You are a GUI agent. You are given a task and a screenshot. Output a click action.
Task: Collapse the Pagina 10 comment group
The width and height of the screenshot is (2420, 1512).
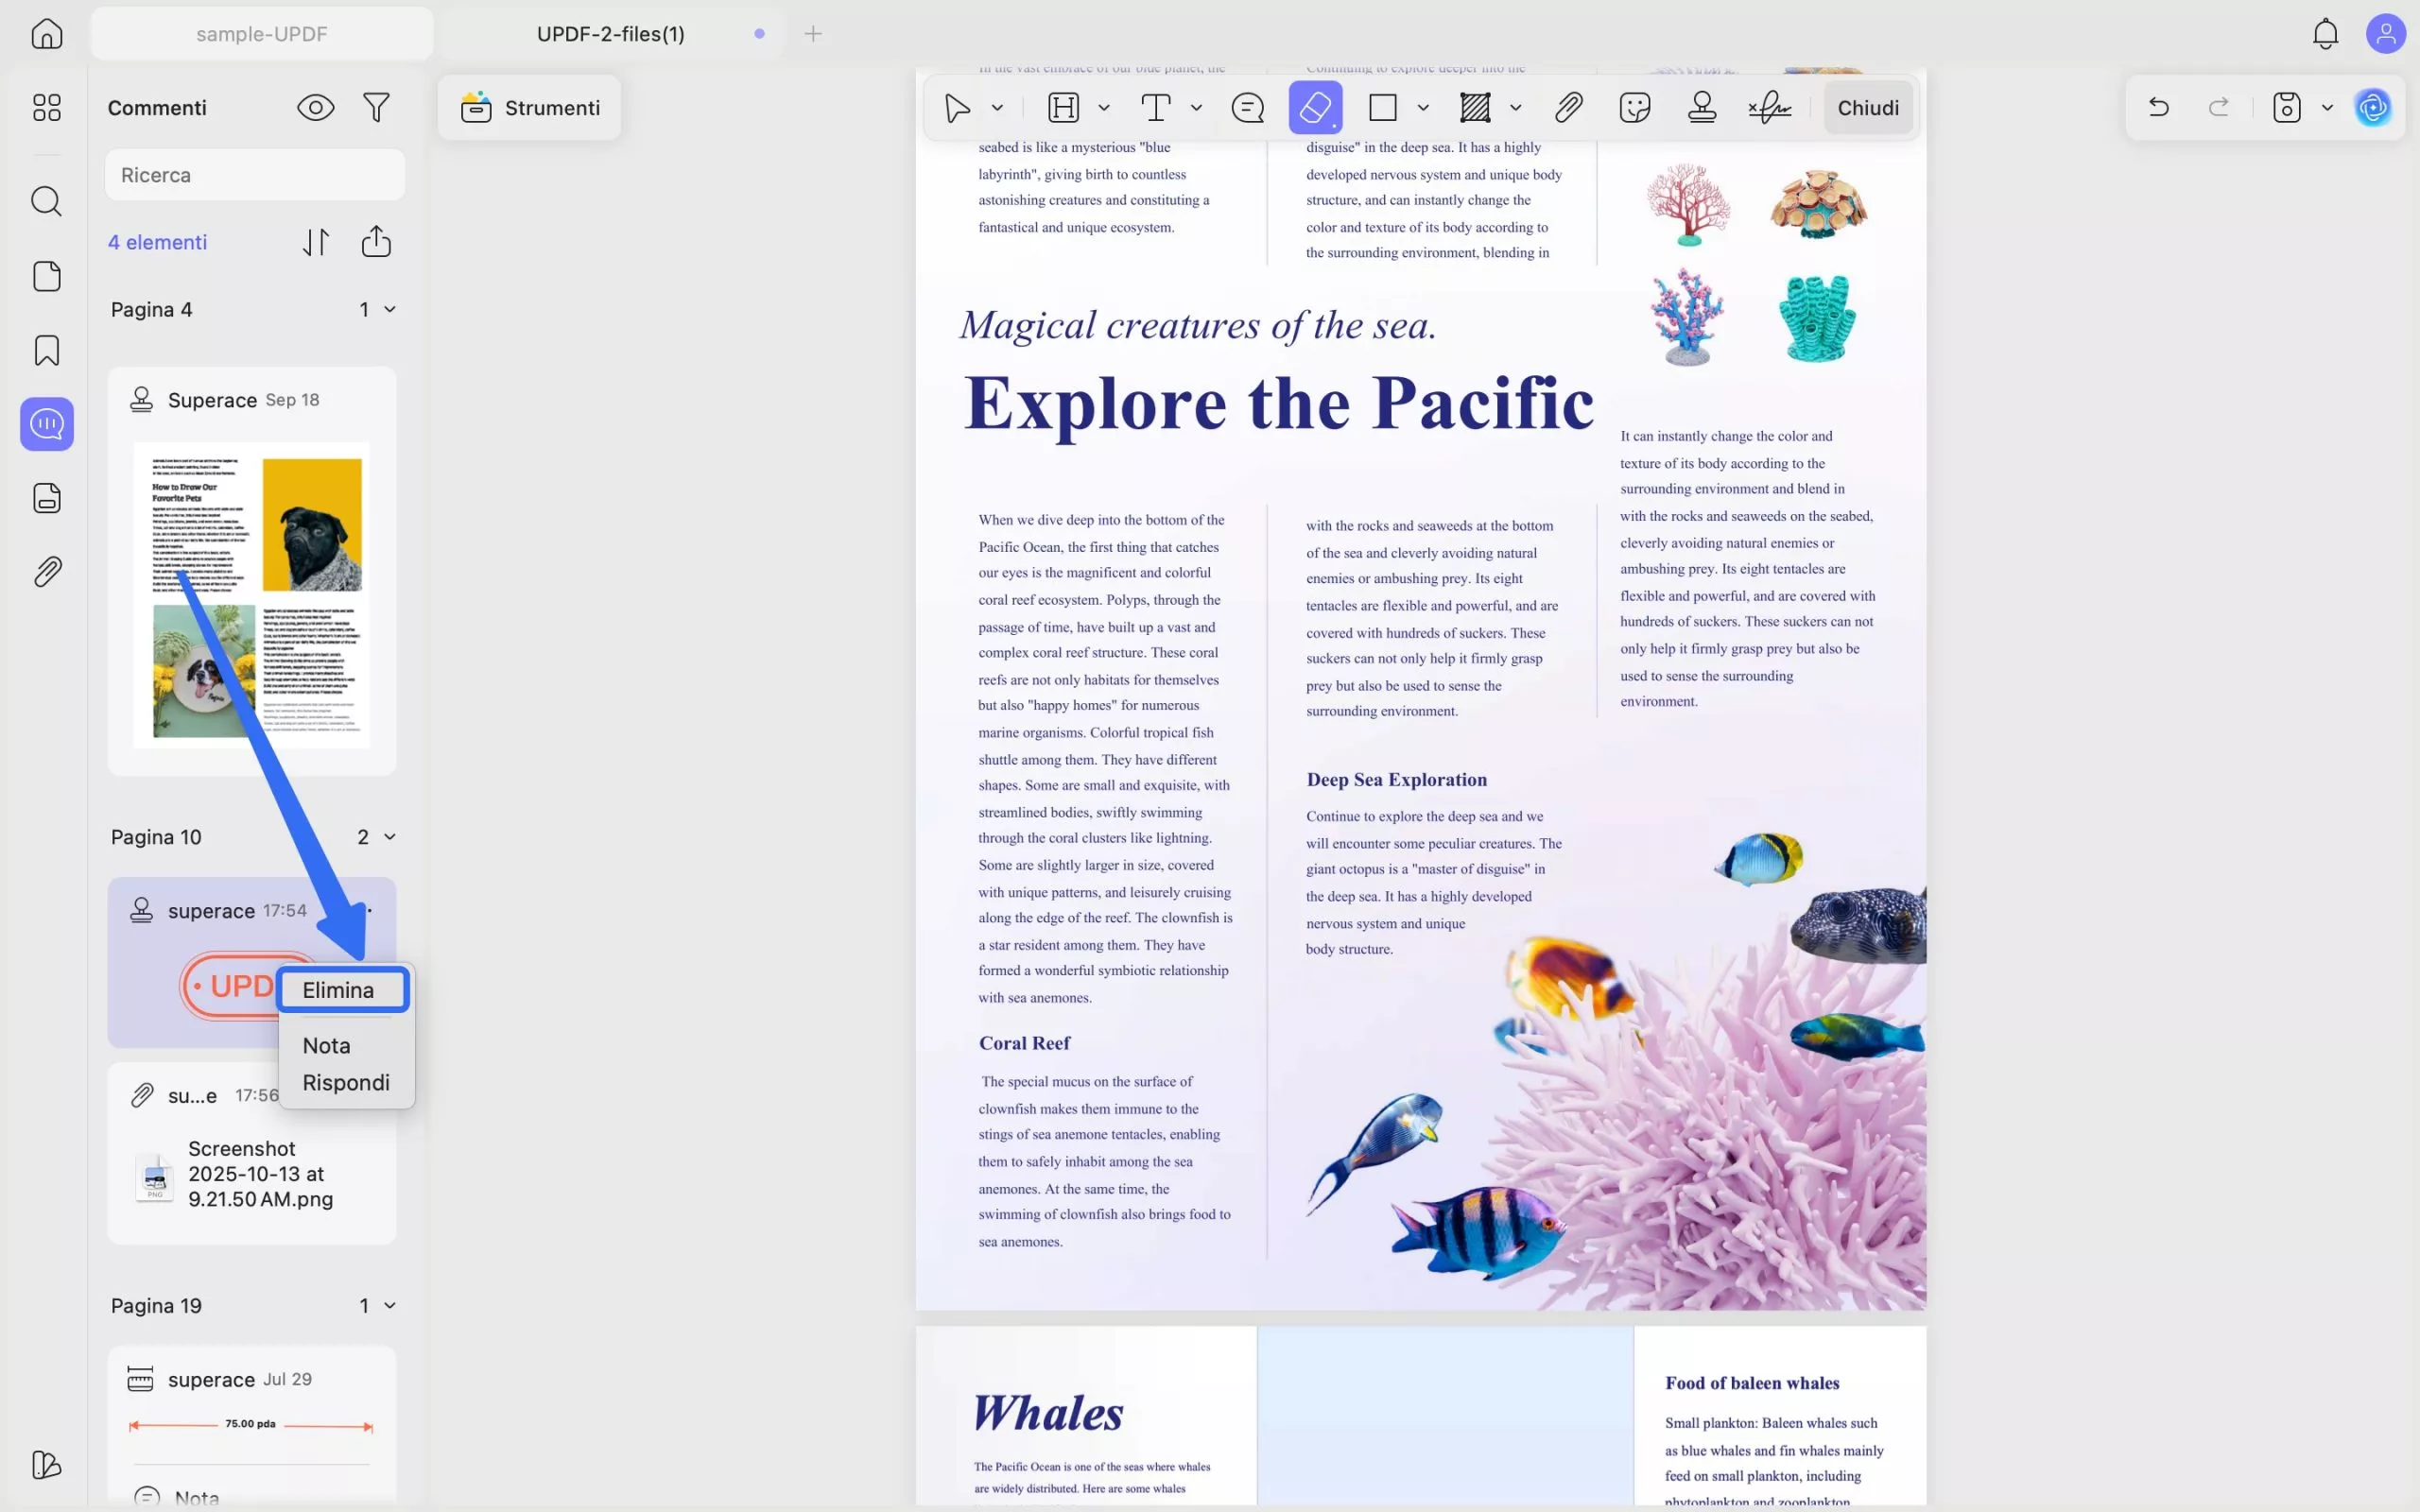[x=390, y=837]
